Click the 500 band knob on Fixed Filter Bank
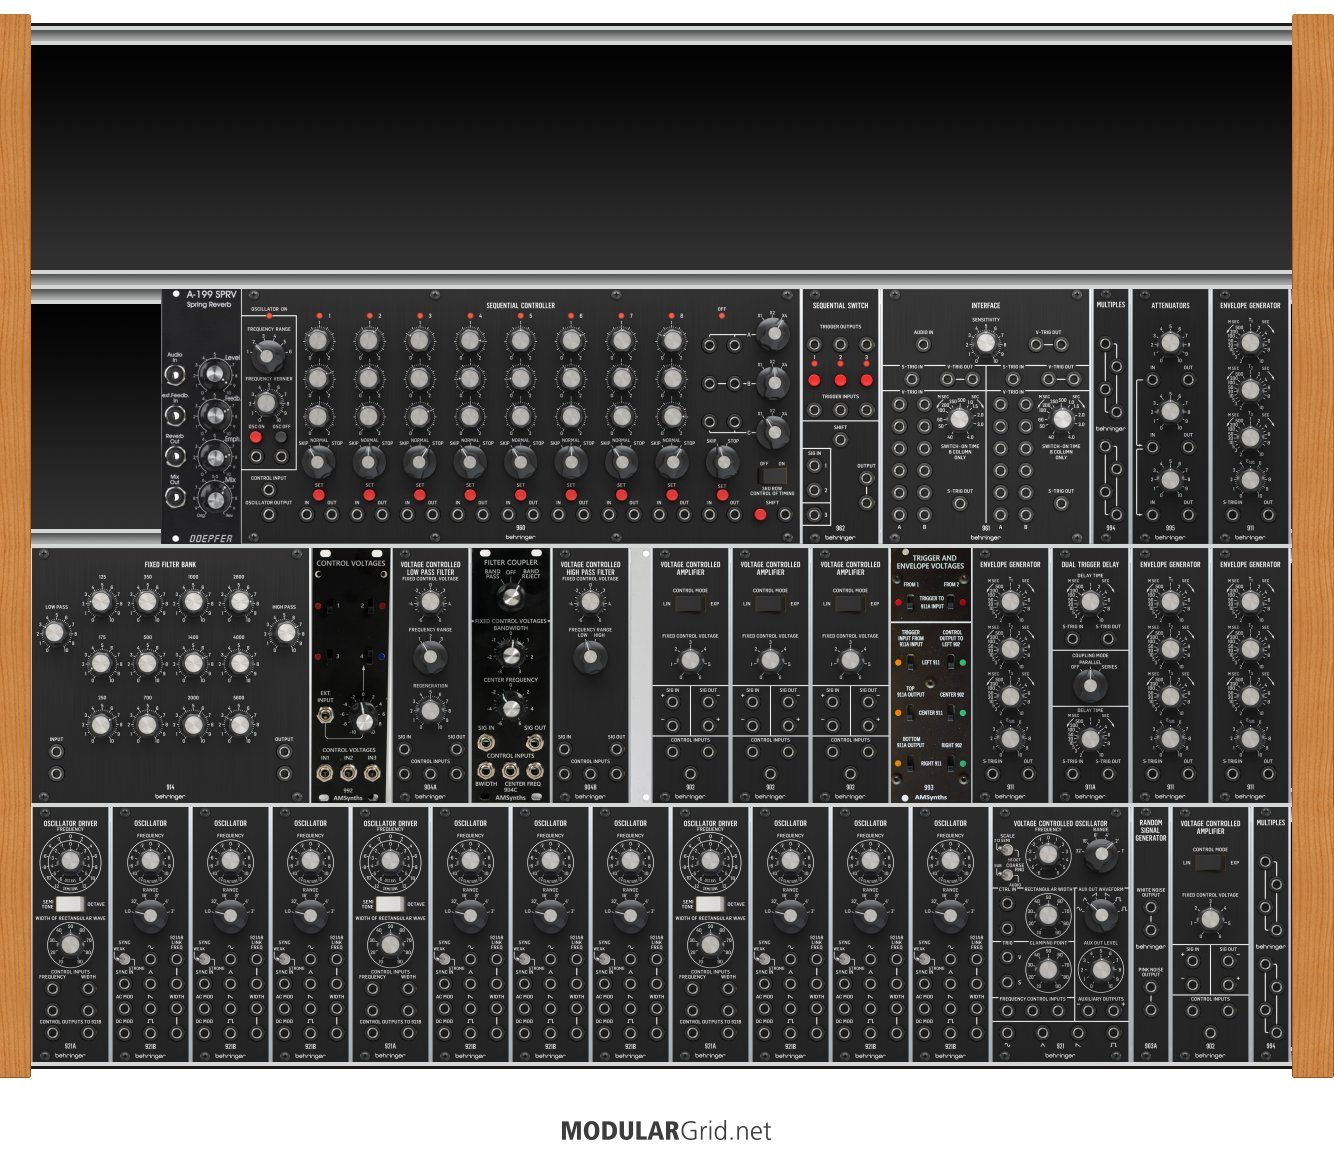 pos(147,663)
